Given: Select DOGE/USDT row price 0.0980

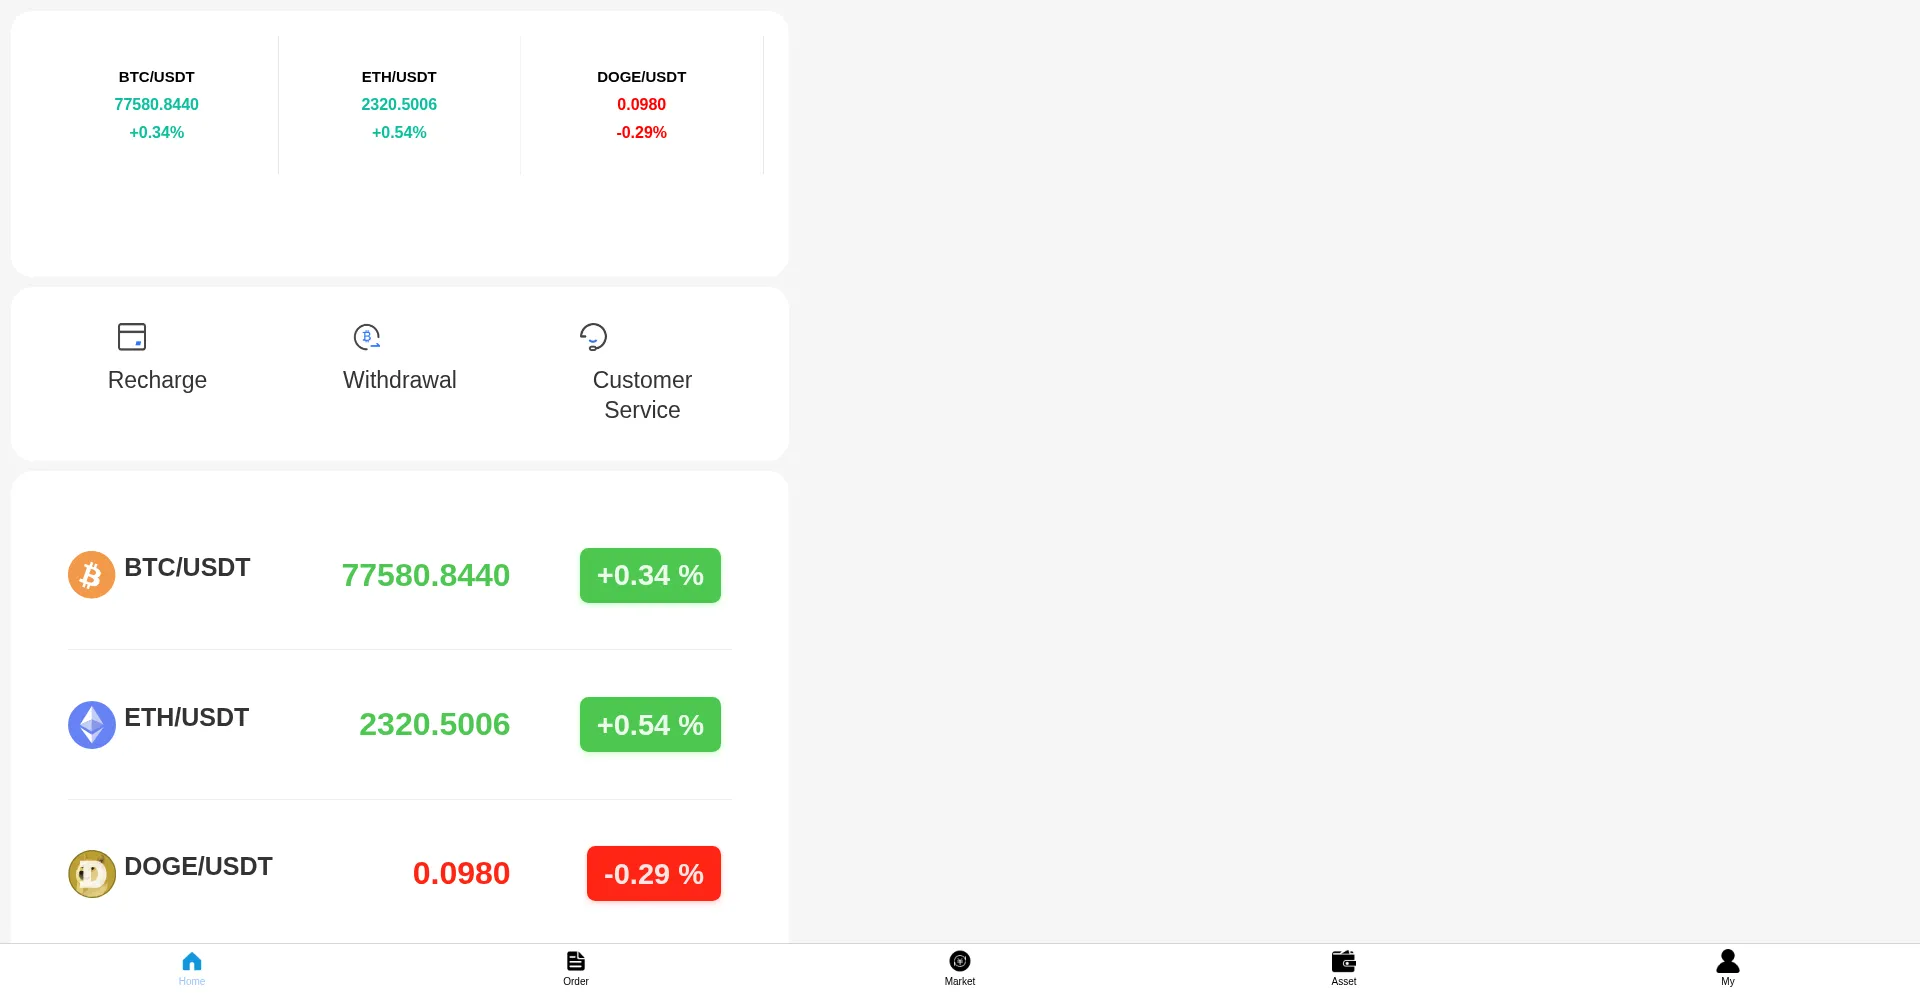Looking at the screenshot, I should [x=462, y=874].
